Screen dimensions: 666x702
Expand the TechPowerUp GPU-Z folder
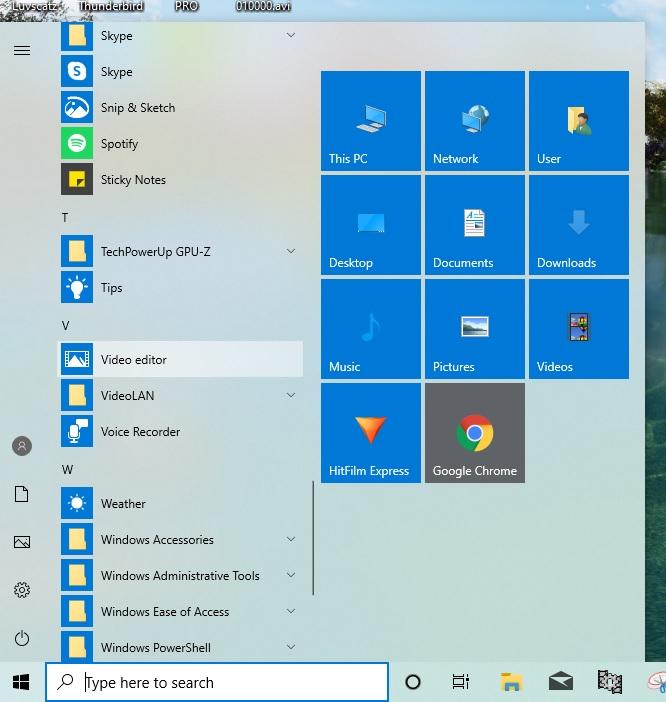(291, 251)
